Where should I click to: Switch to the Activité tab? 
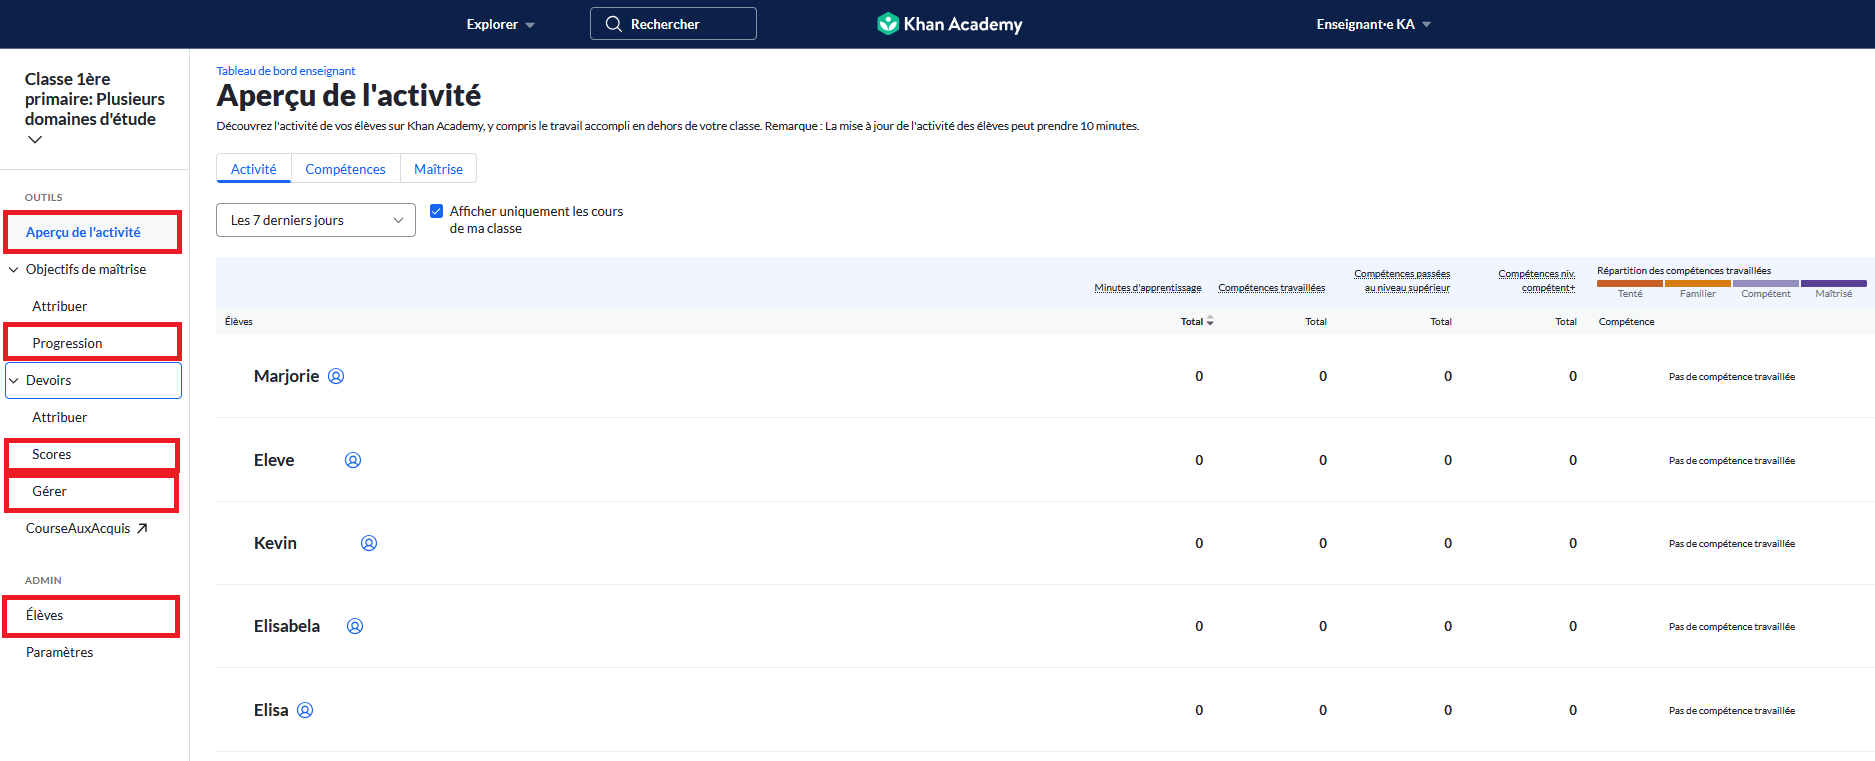254,169
